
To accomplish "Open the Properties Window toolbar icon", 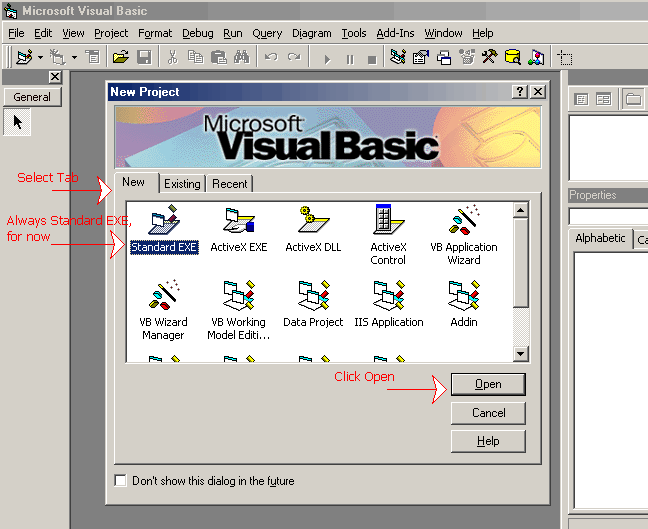I will coord(421,57).
